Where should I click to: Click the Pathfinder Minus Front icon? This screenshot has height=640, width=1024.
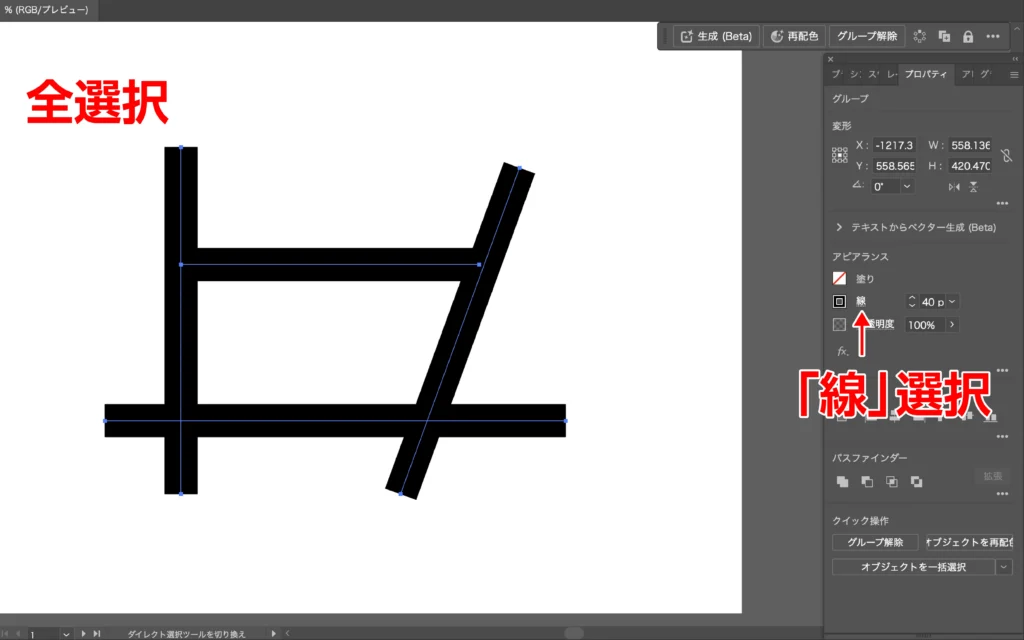[x=867, y=481]
